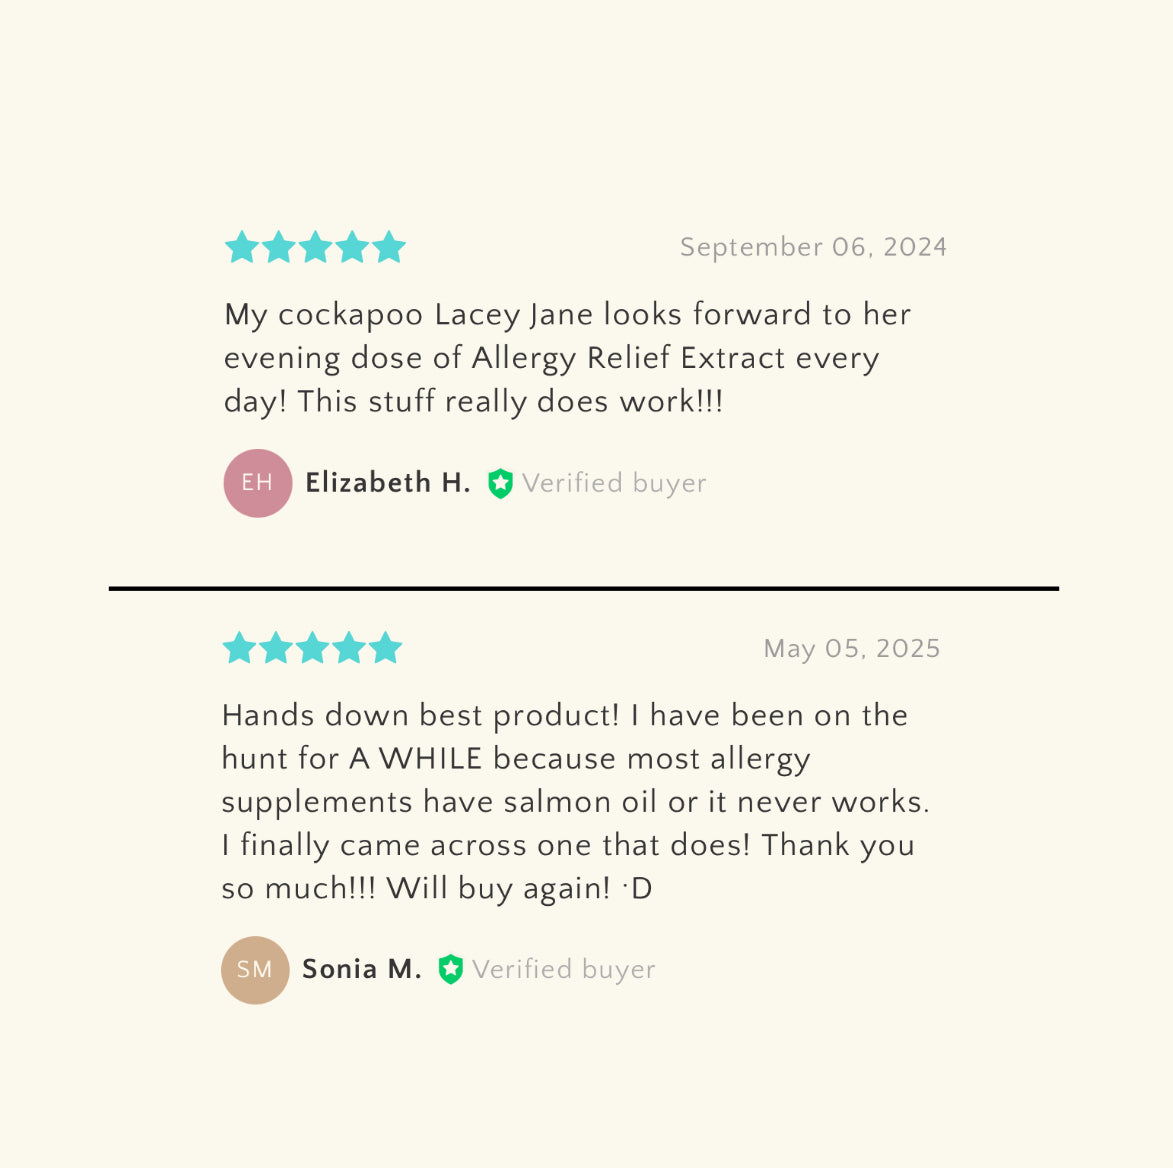Click the fourth star in Sonia M.'s rating

348,648
